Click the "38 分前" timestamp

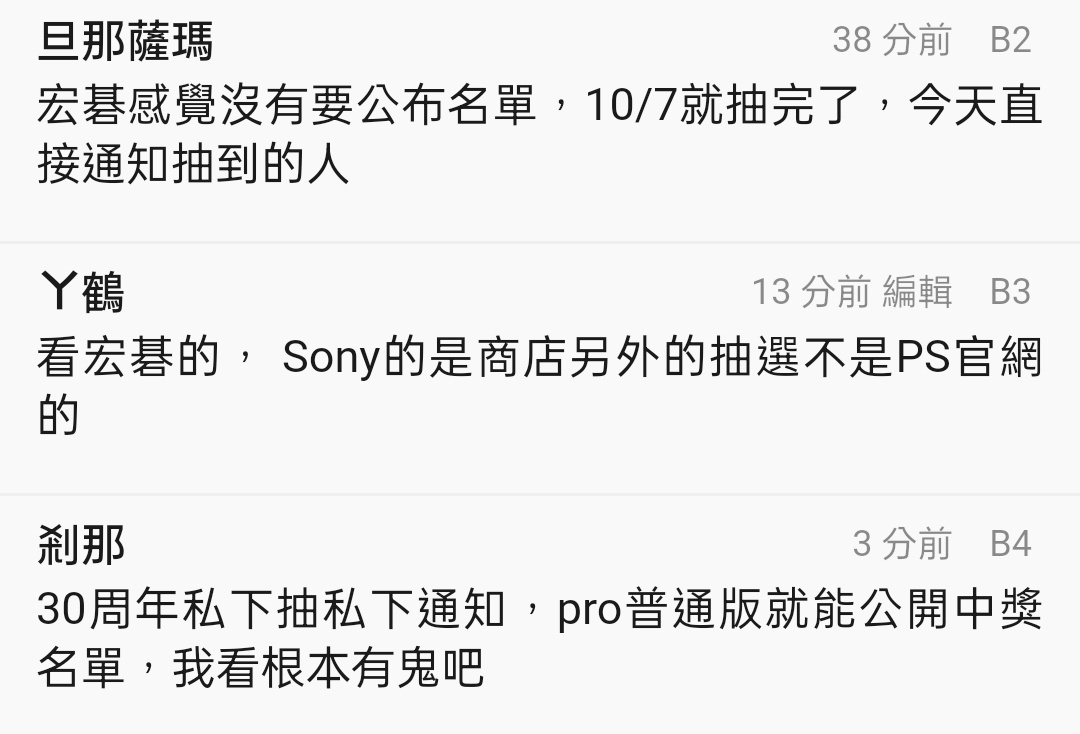coord(892,40)
